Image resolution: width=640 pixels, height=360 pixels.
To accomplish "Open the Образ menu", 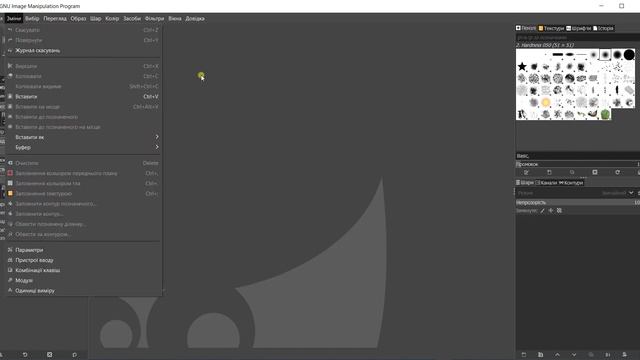I will 78,18.
